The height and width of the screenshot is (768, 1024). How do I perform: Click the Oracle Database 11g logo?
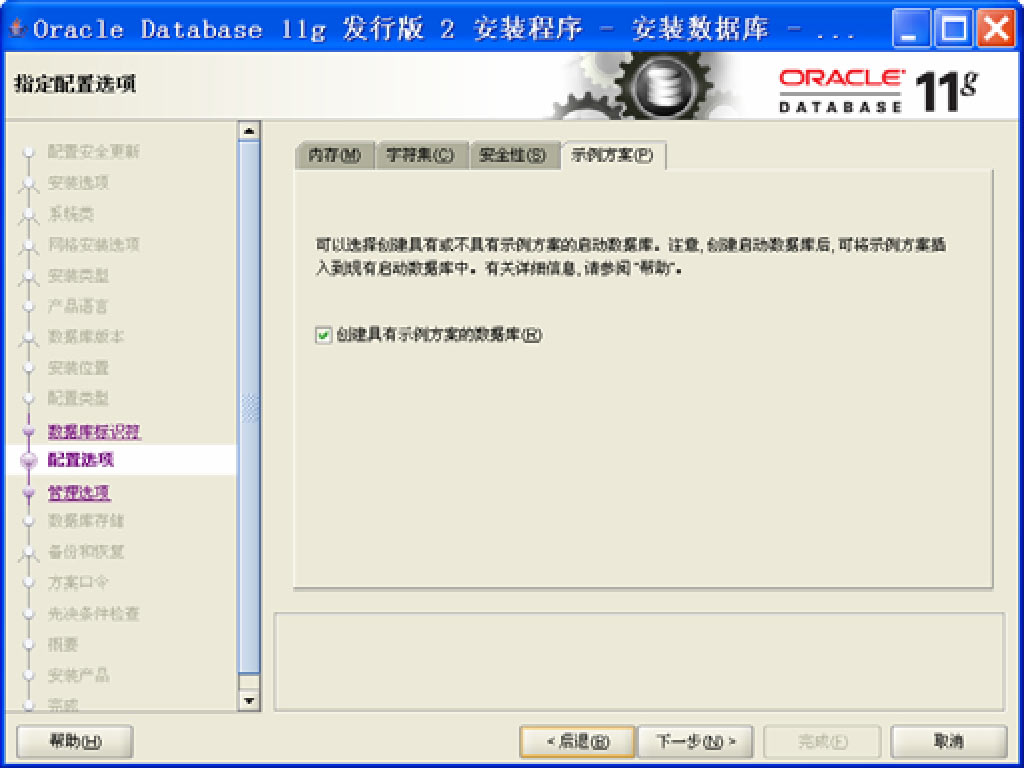coord(878,91)
